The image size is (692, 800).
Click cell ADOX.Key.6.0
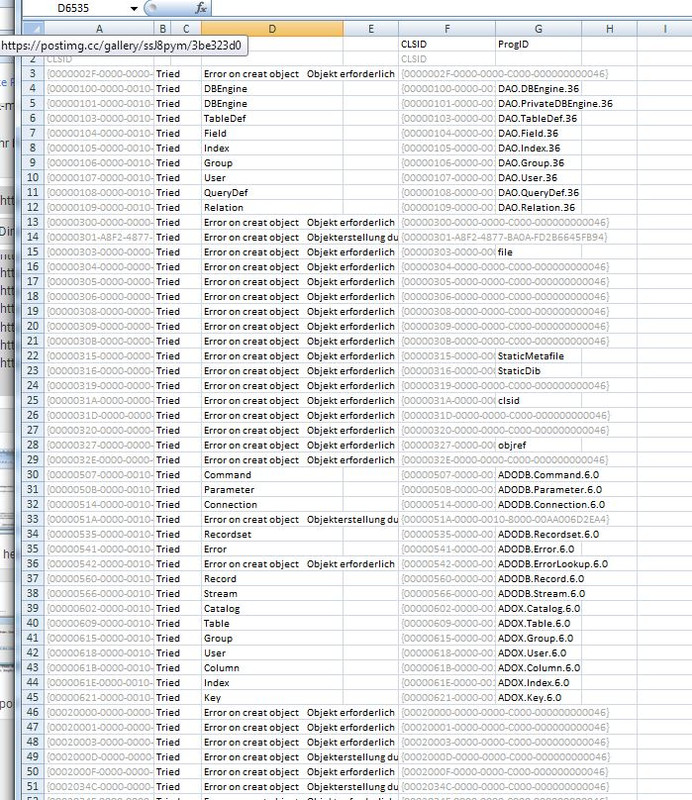pos(538,697)
